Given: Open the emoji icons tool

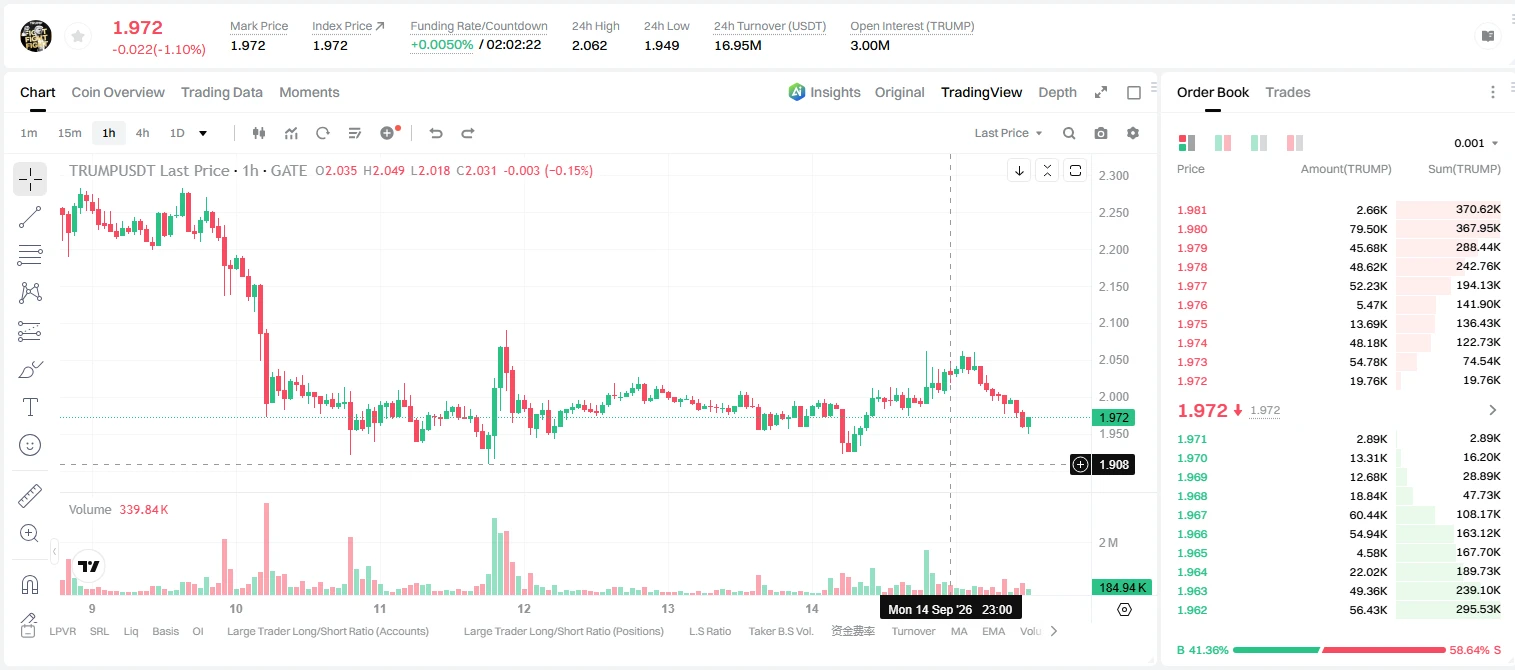Looking at the screenshot, I should tap(30, 445).
